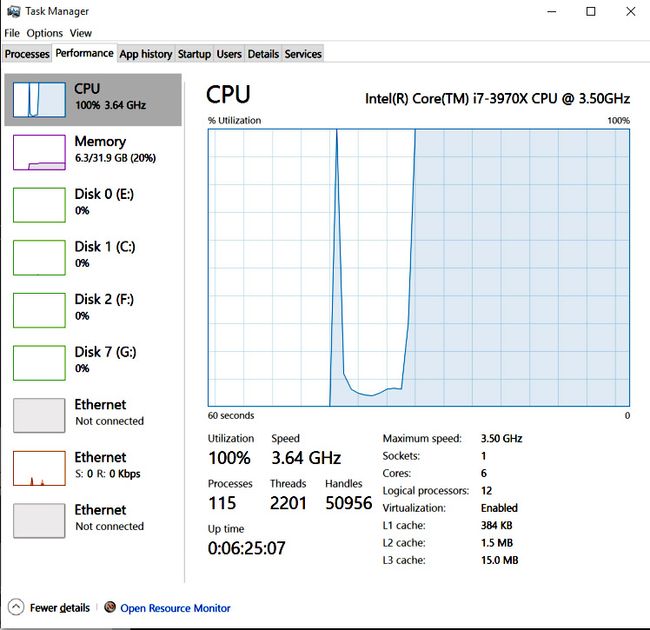Open the Options menu
This screenshot has width=650, height=630.
44,33
